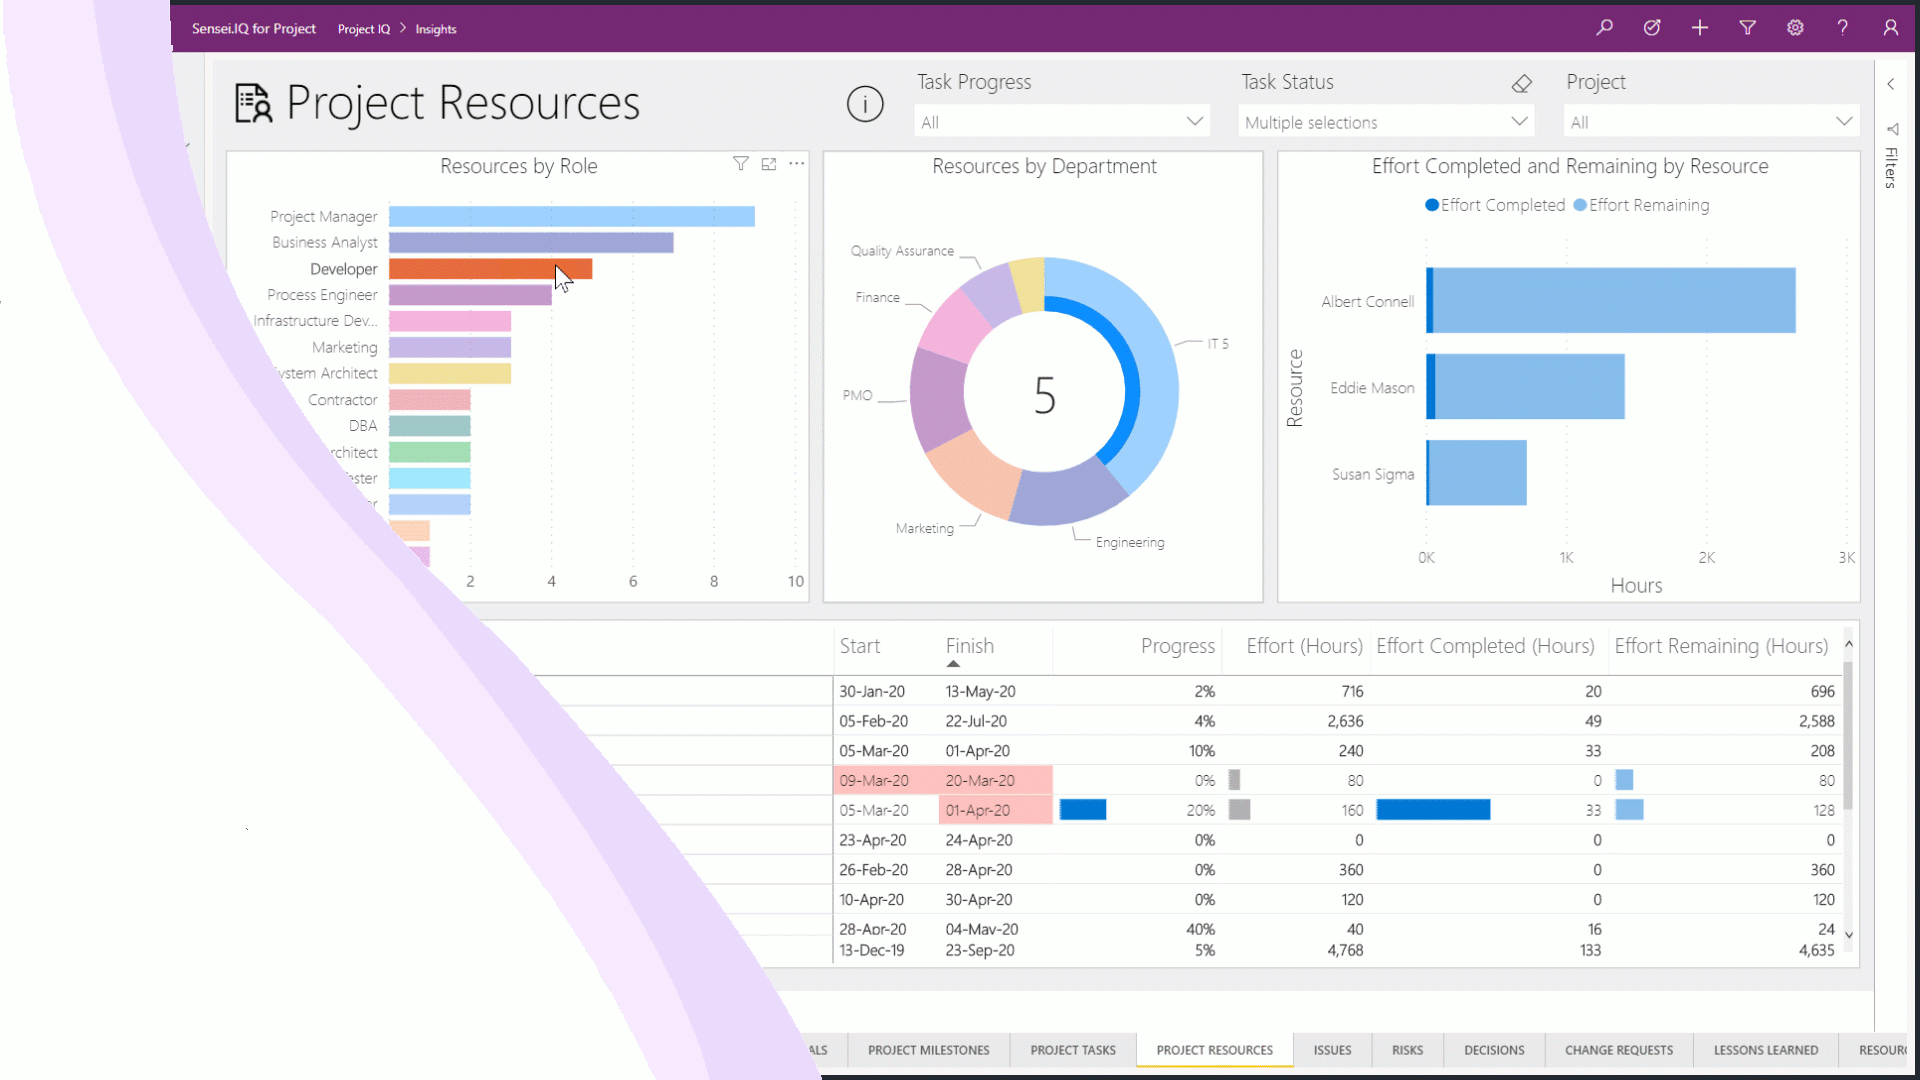Image resolution: width=1920 pixels, height=1080 pixels.
Task: Click the Project Resources report icon
Action: point(253,103)
